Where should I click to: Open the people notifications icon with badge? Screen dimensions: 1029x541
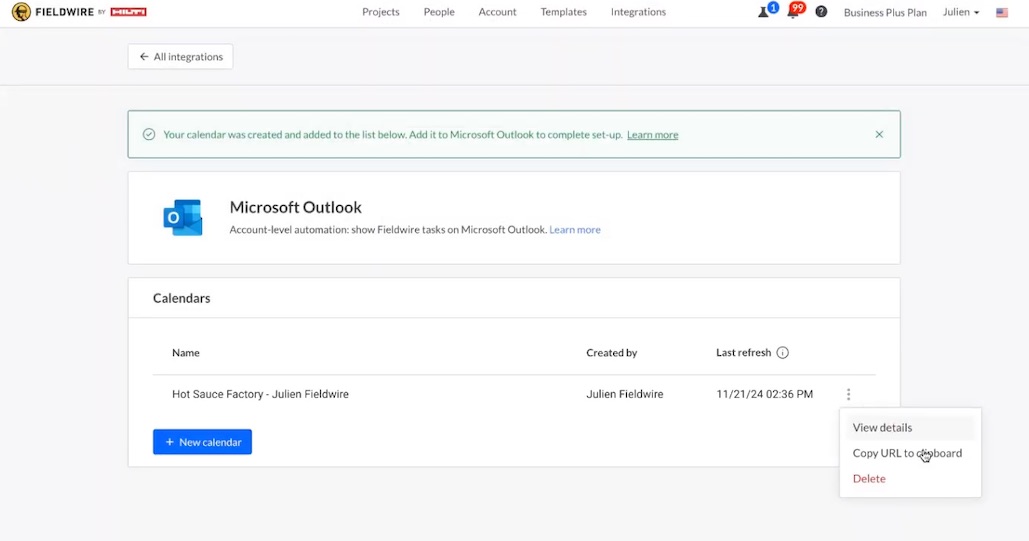[766, 12]
